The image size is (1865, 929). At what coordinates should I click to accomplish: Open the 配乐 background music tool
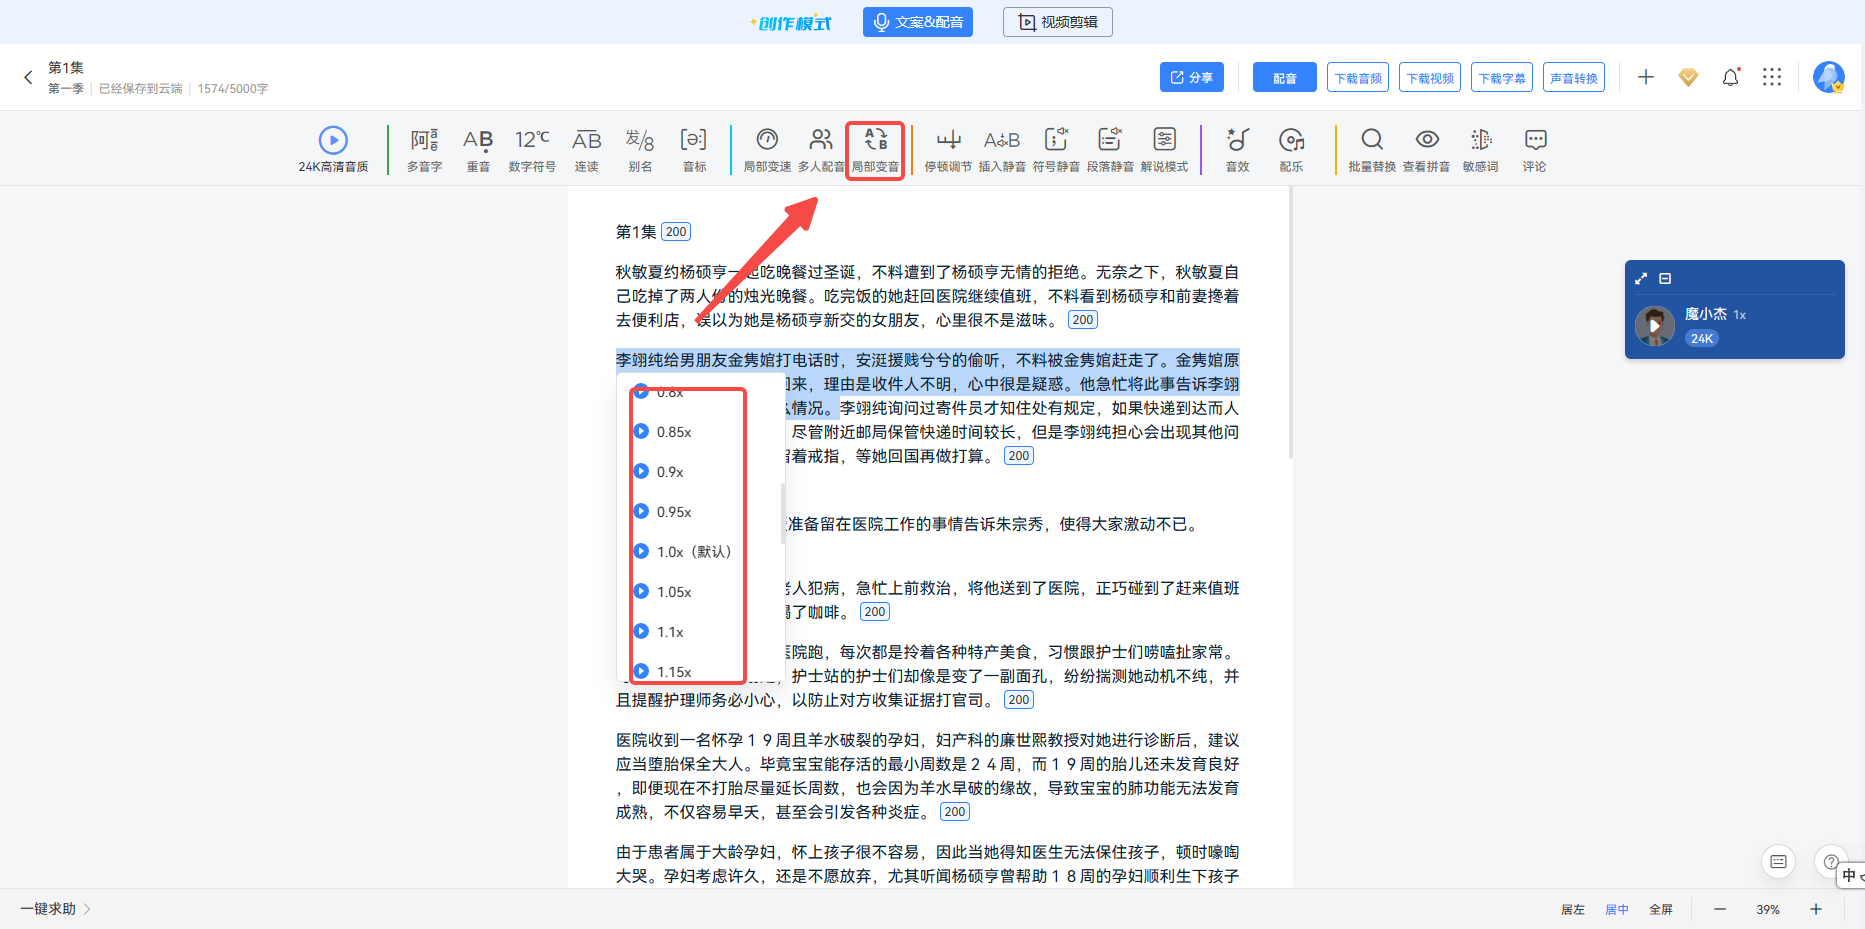[x=1291, y=148]
